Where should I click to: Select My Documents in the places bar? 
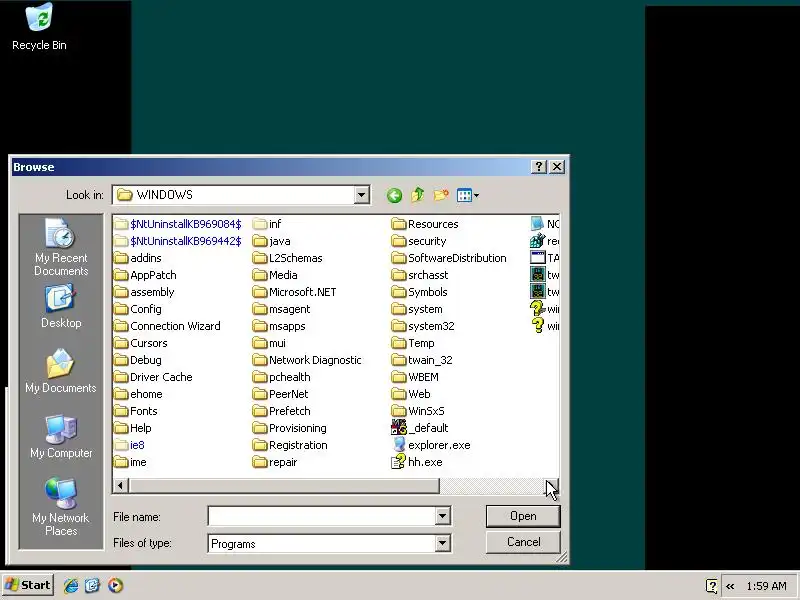pyautogui.click(x=61, y=371)
